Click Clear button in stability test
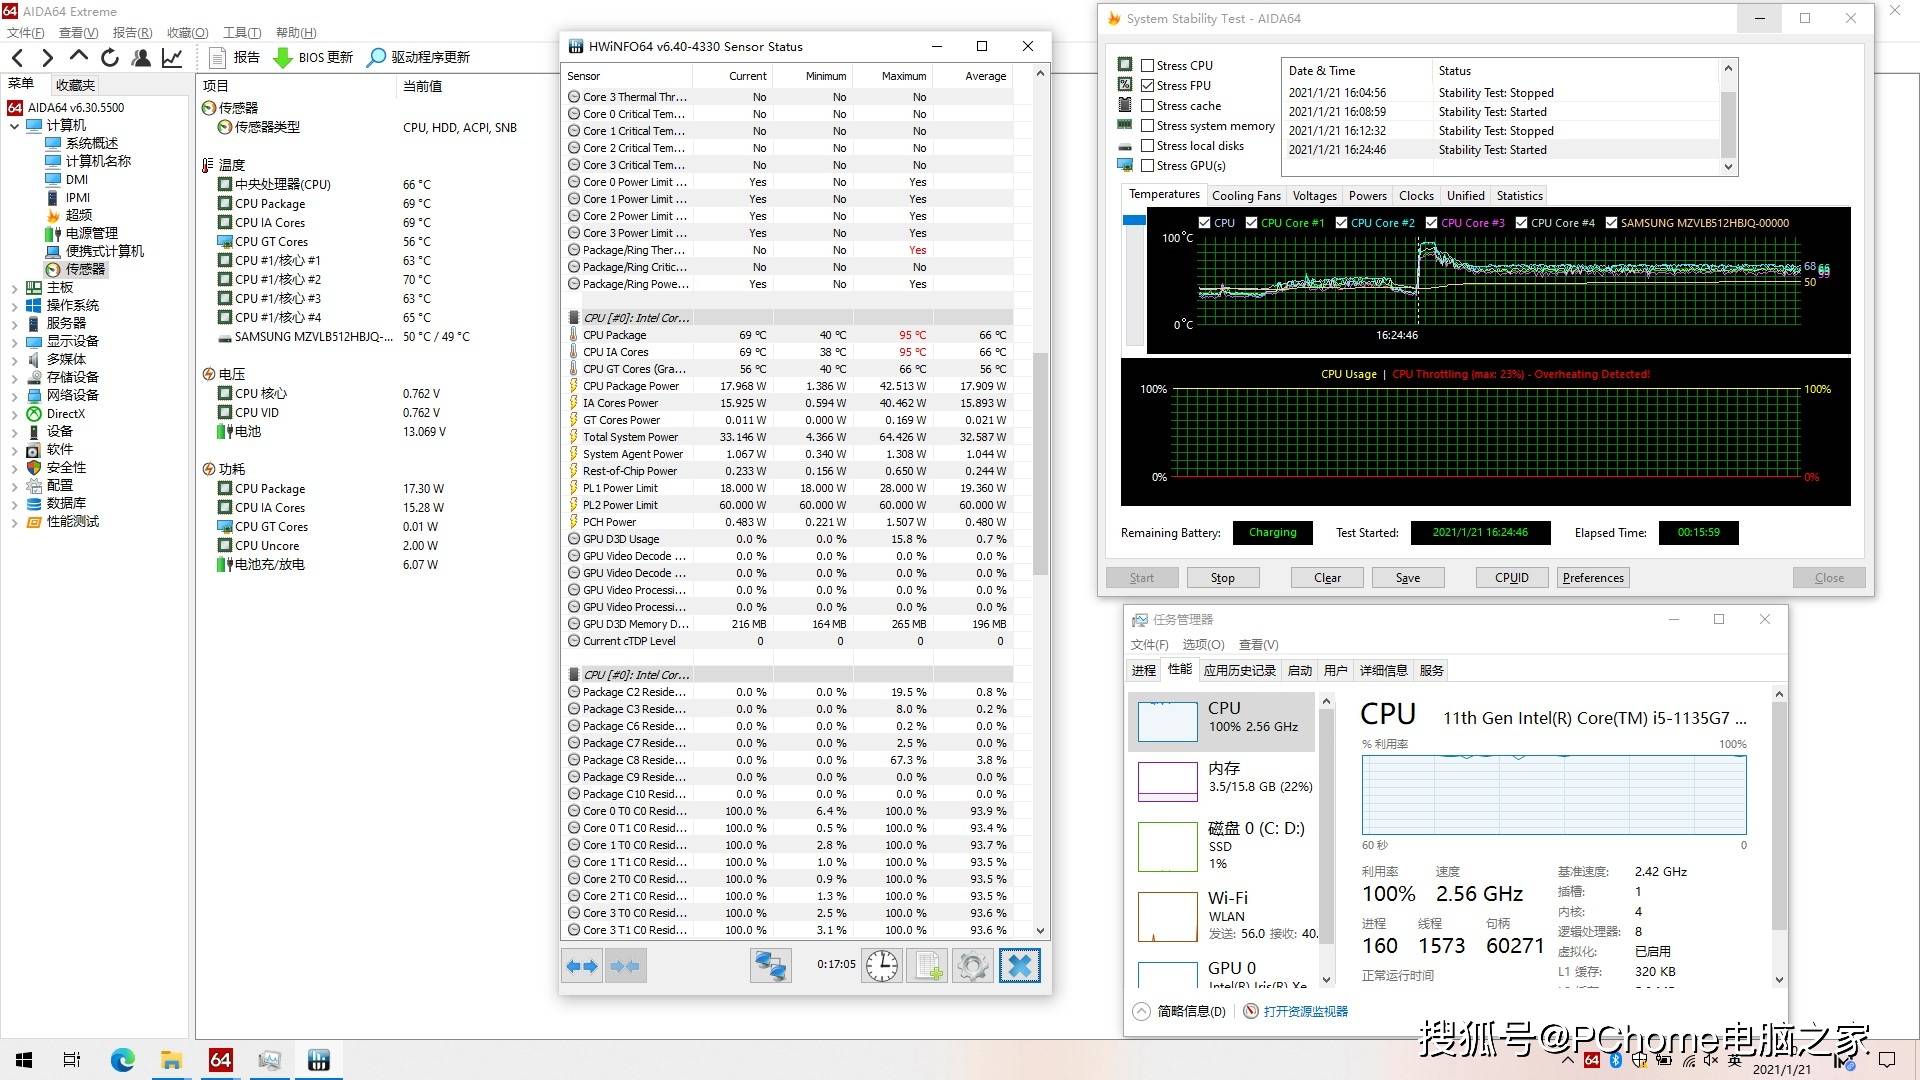This screenshot has height=1080, width=1920. click(x=1327, y=578)
